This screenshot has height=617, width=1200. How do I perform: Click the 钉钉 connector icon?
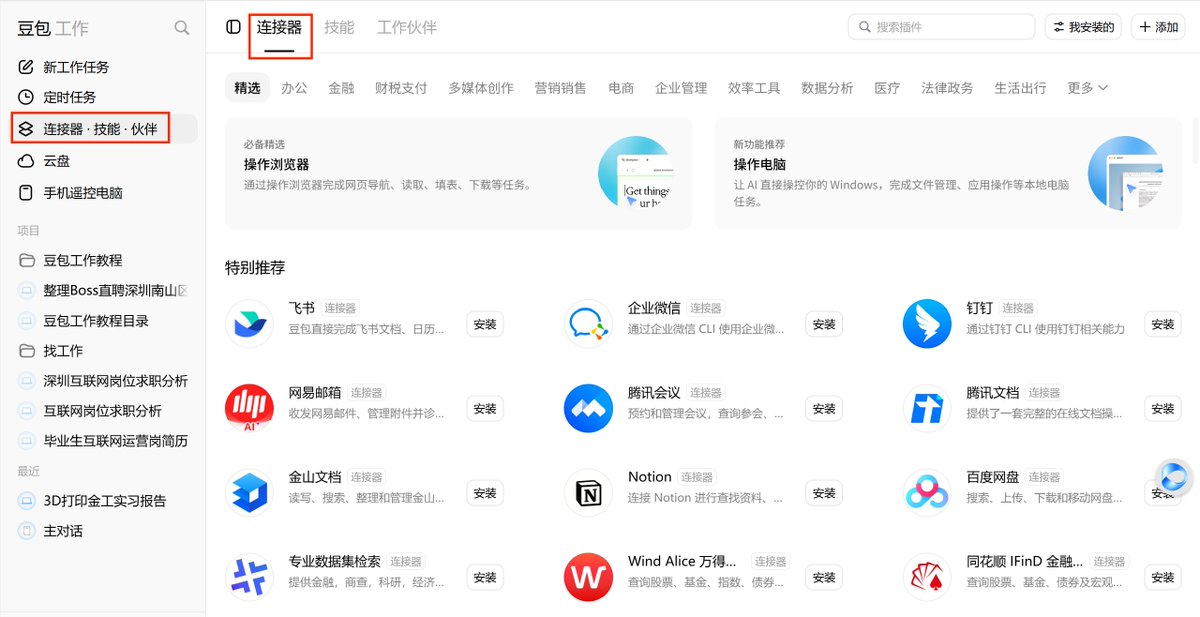pyautogui.click(x=927, y=323)
